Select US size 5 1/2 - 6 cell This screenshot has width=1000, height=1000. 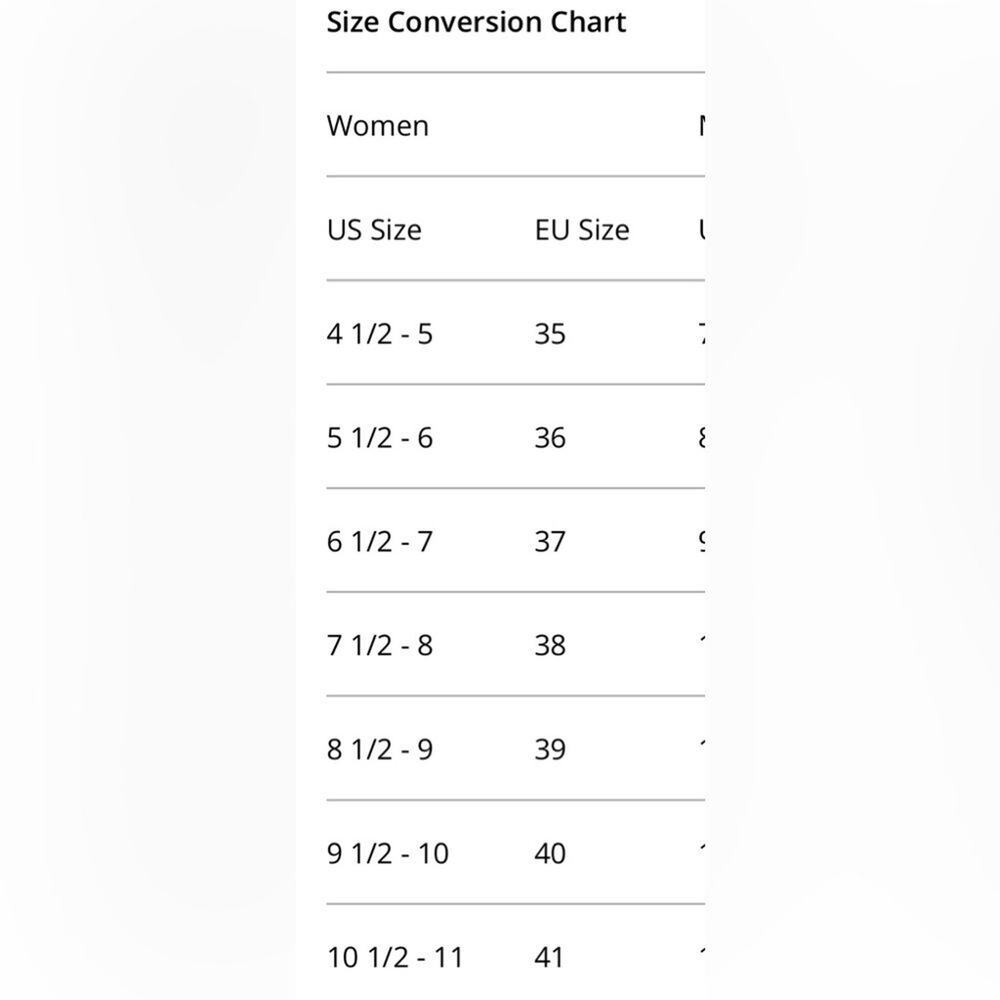click(x=379, y=438)
